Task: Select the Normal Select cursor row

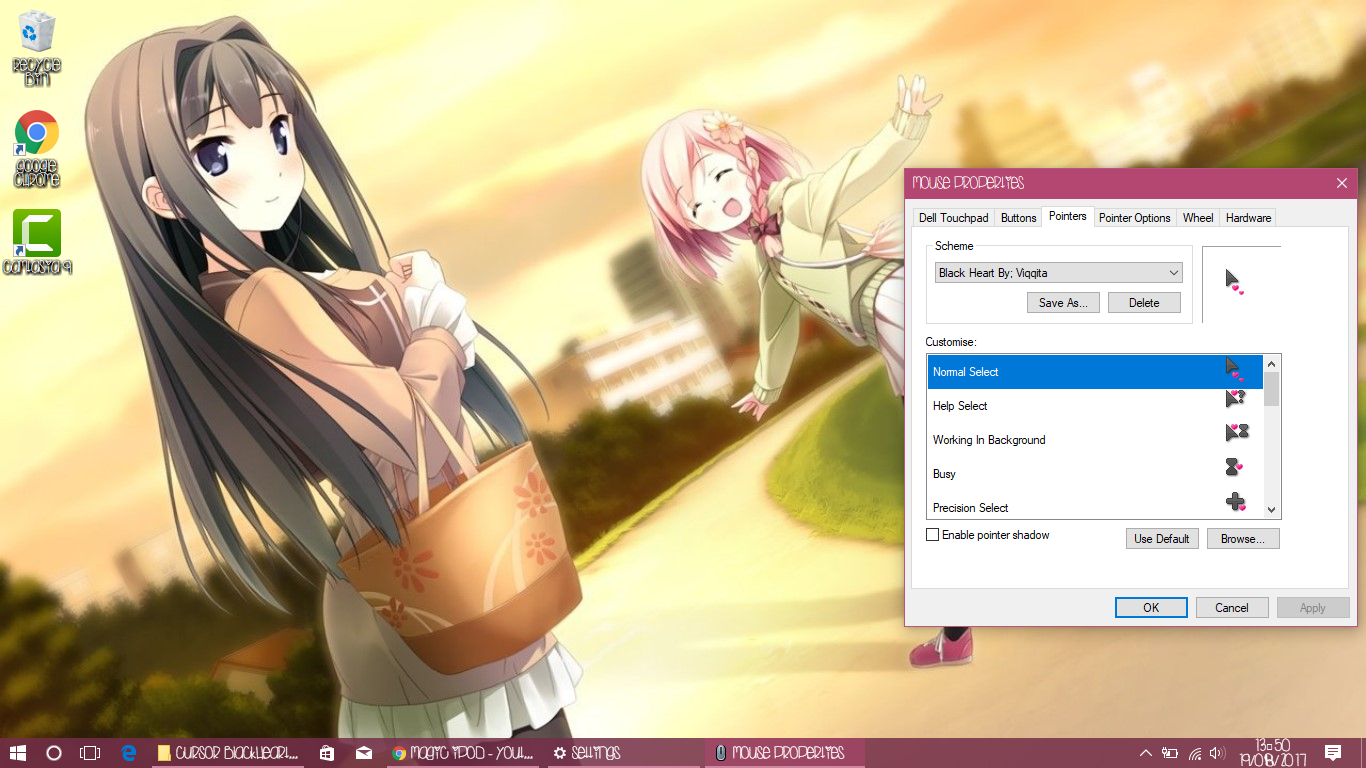Action: coord(1095,372)
